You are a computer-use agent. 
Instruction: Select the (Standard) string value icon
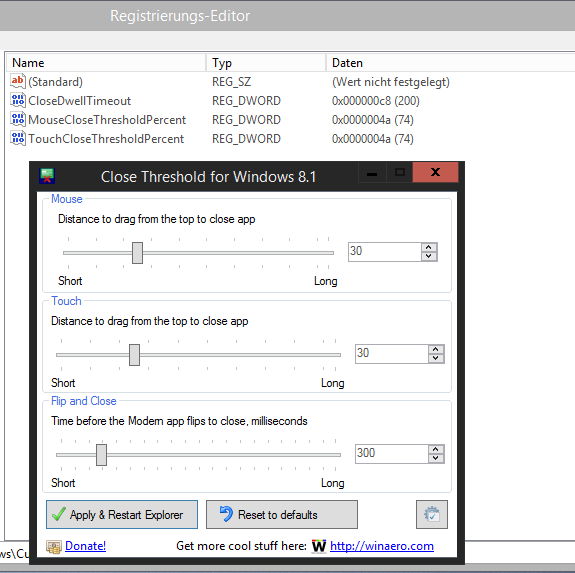[x=18, y=81]
